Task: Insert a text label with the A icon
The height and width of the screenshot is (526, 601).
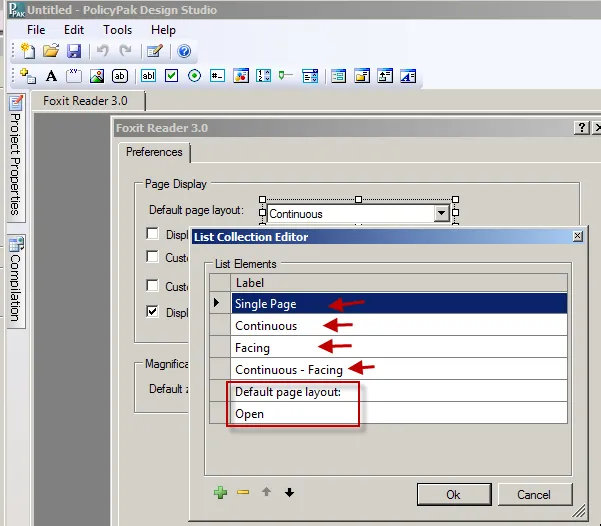Action: 51,76
